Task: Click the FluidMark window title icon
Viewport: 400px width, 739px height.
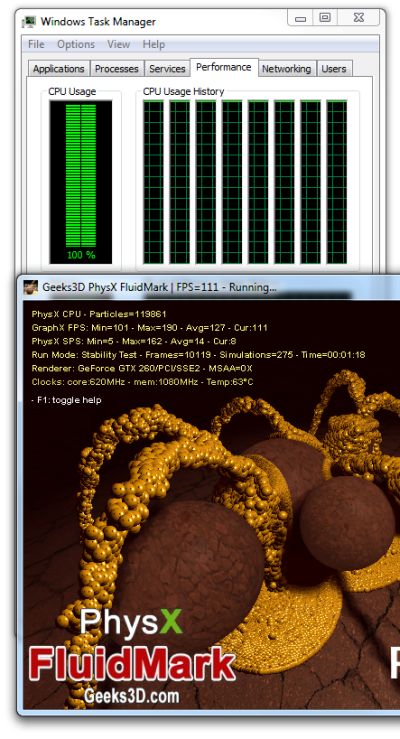Action: pos(31,287)
